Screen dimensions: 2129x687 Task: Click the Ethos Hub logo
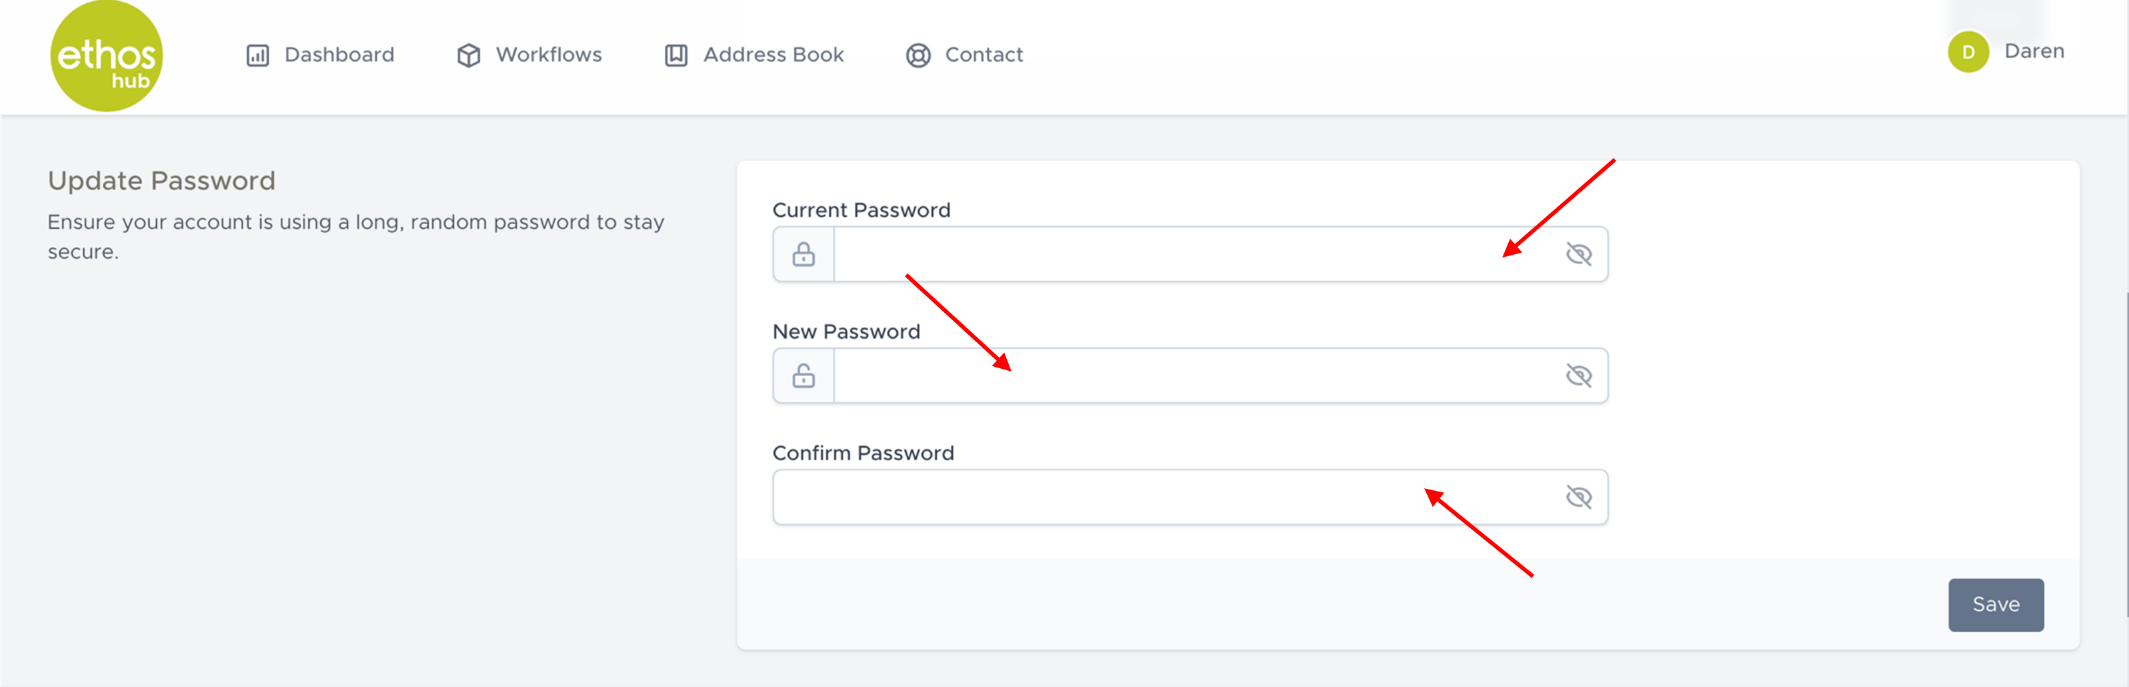(x=106, y=56)
